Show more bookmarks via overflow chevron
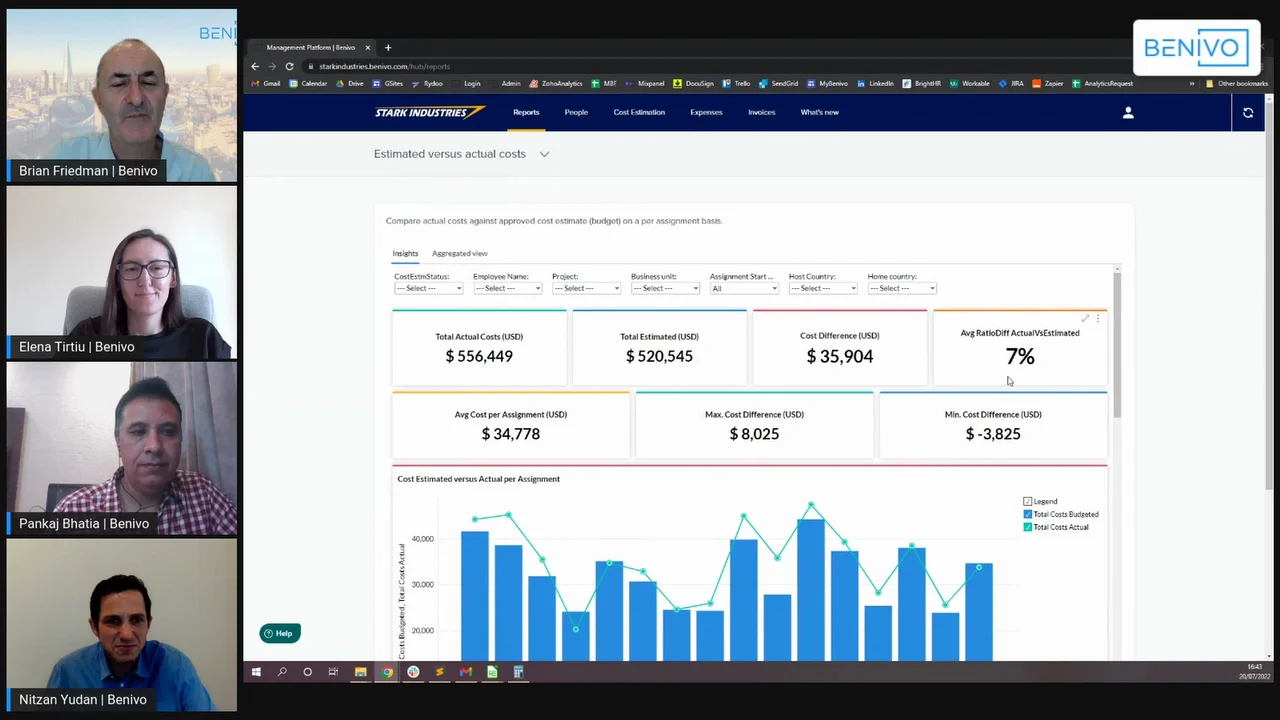 pos(1191,84)
